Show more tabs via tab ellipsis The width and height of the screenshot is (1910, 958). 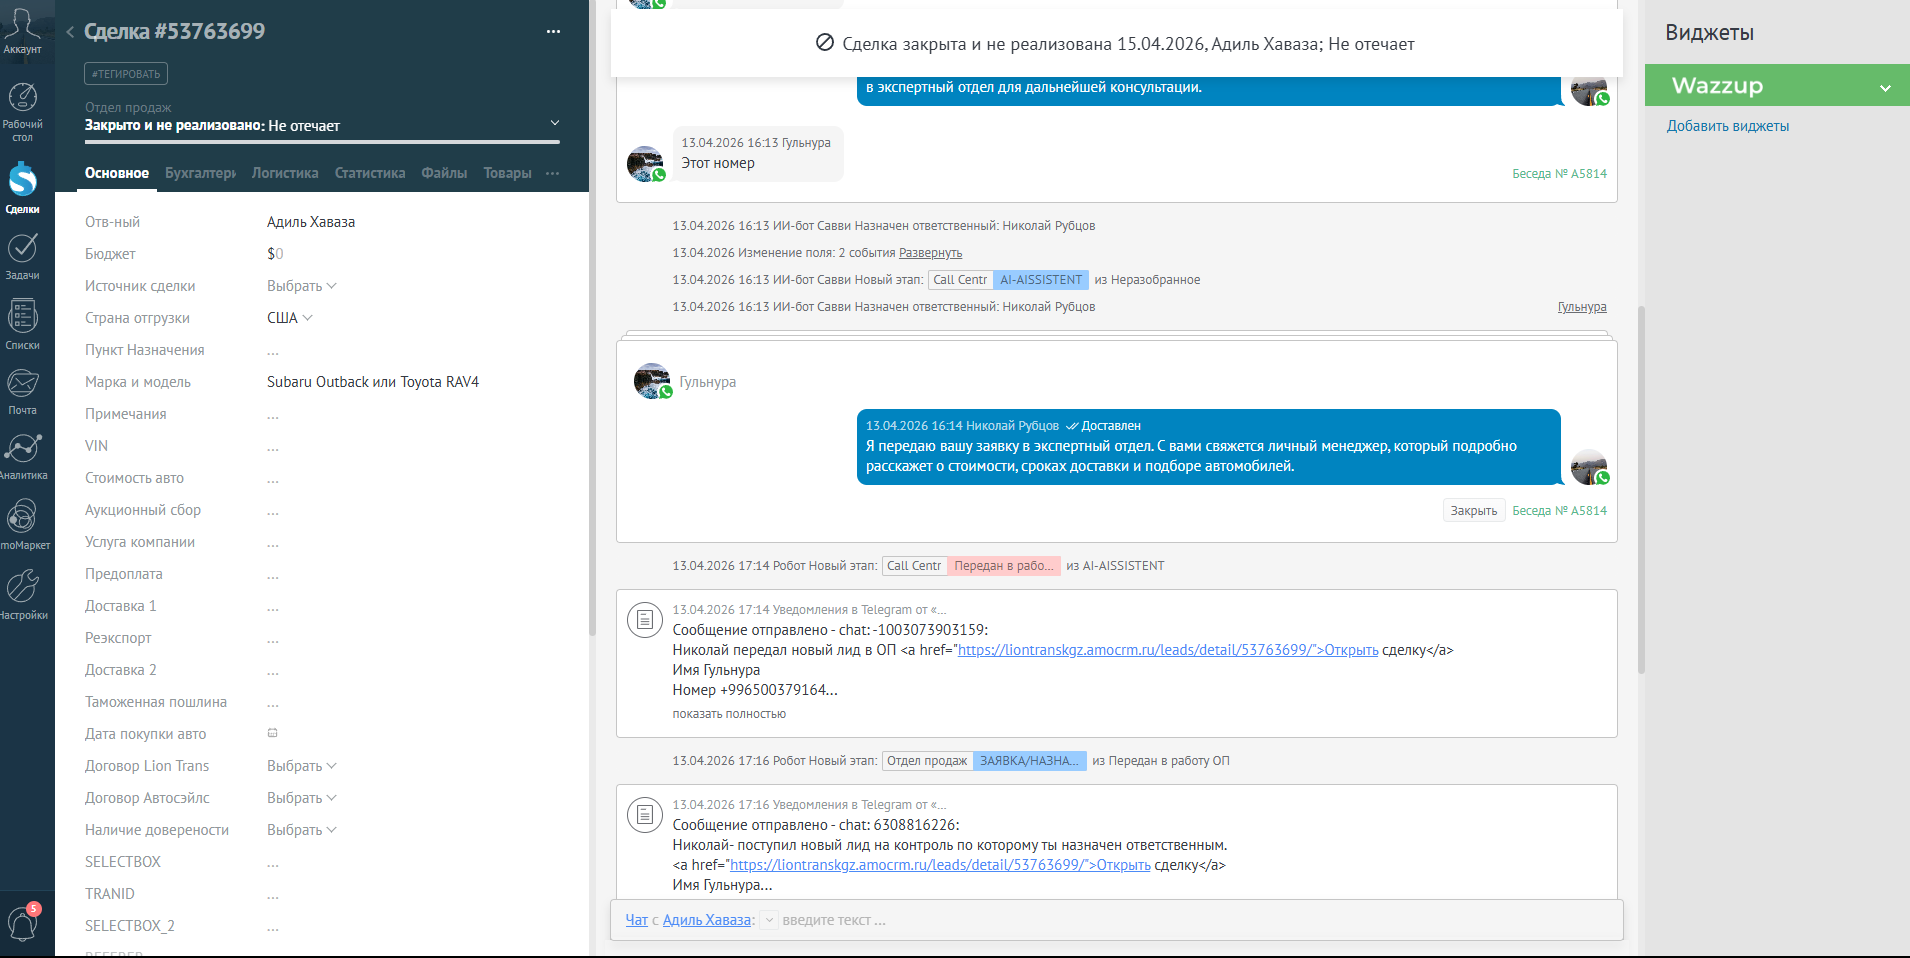552,173
